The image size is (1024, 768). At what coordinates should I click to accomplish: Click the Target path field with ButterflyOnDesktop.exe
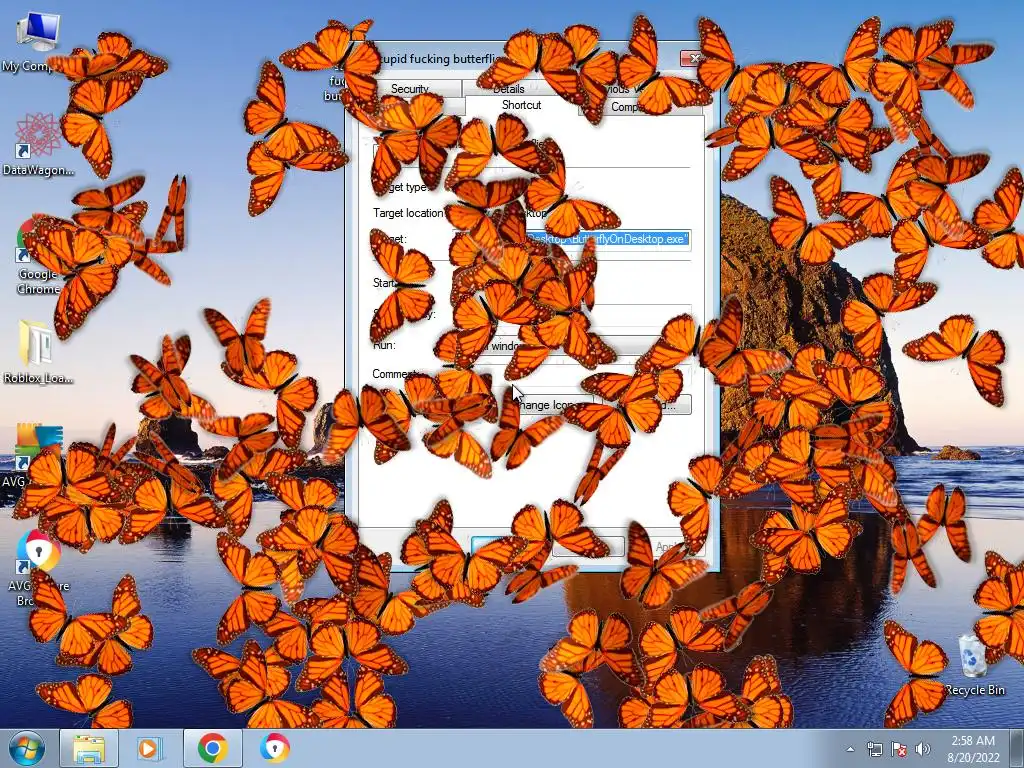coord(571,239)
